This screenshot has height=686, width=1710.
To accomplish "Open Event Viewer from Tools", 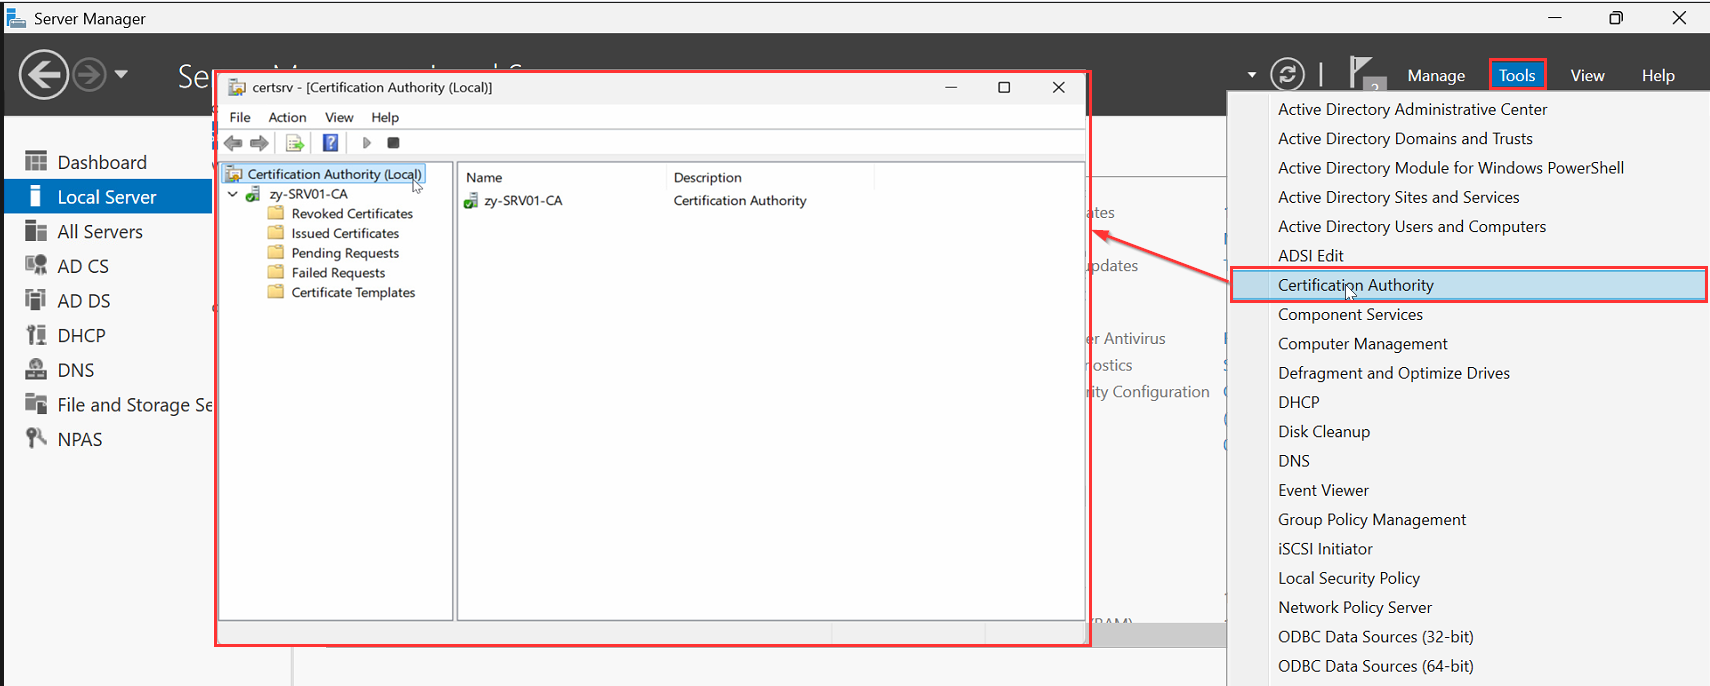I will (x=1323, y=490).
